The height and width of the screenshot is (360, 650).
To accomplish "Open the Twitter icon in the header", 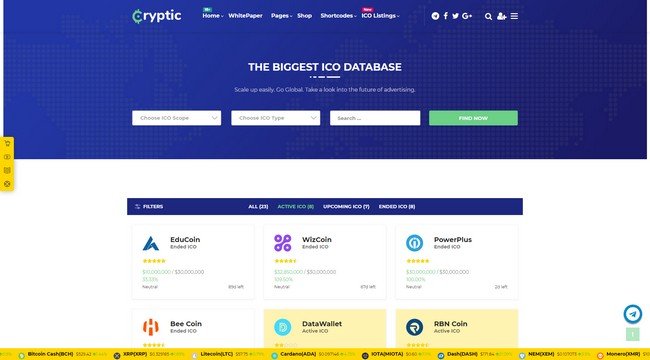I will (456, 16).
